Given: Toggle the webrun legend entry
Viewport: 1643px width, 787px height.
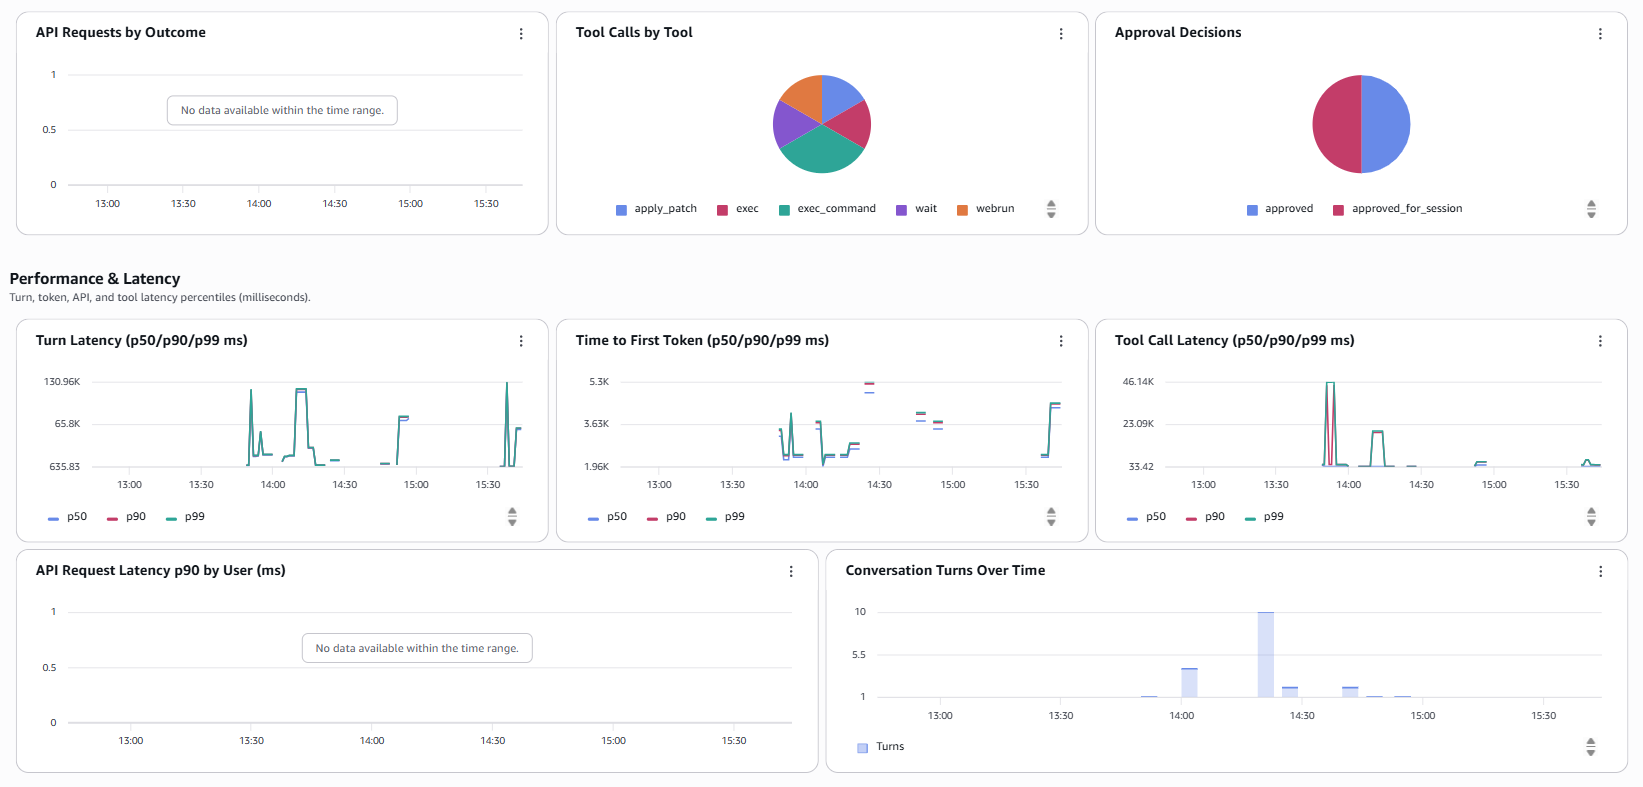Looking at the screenshot, I should tap(986, 209).
